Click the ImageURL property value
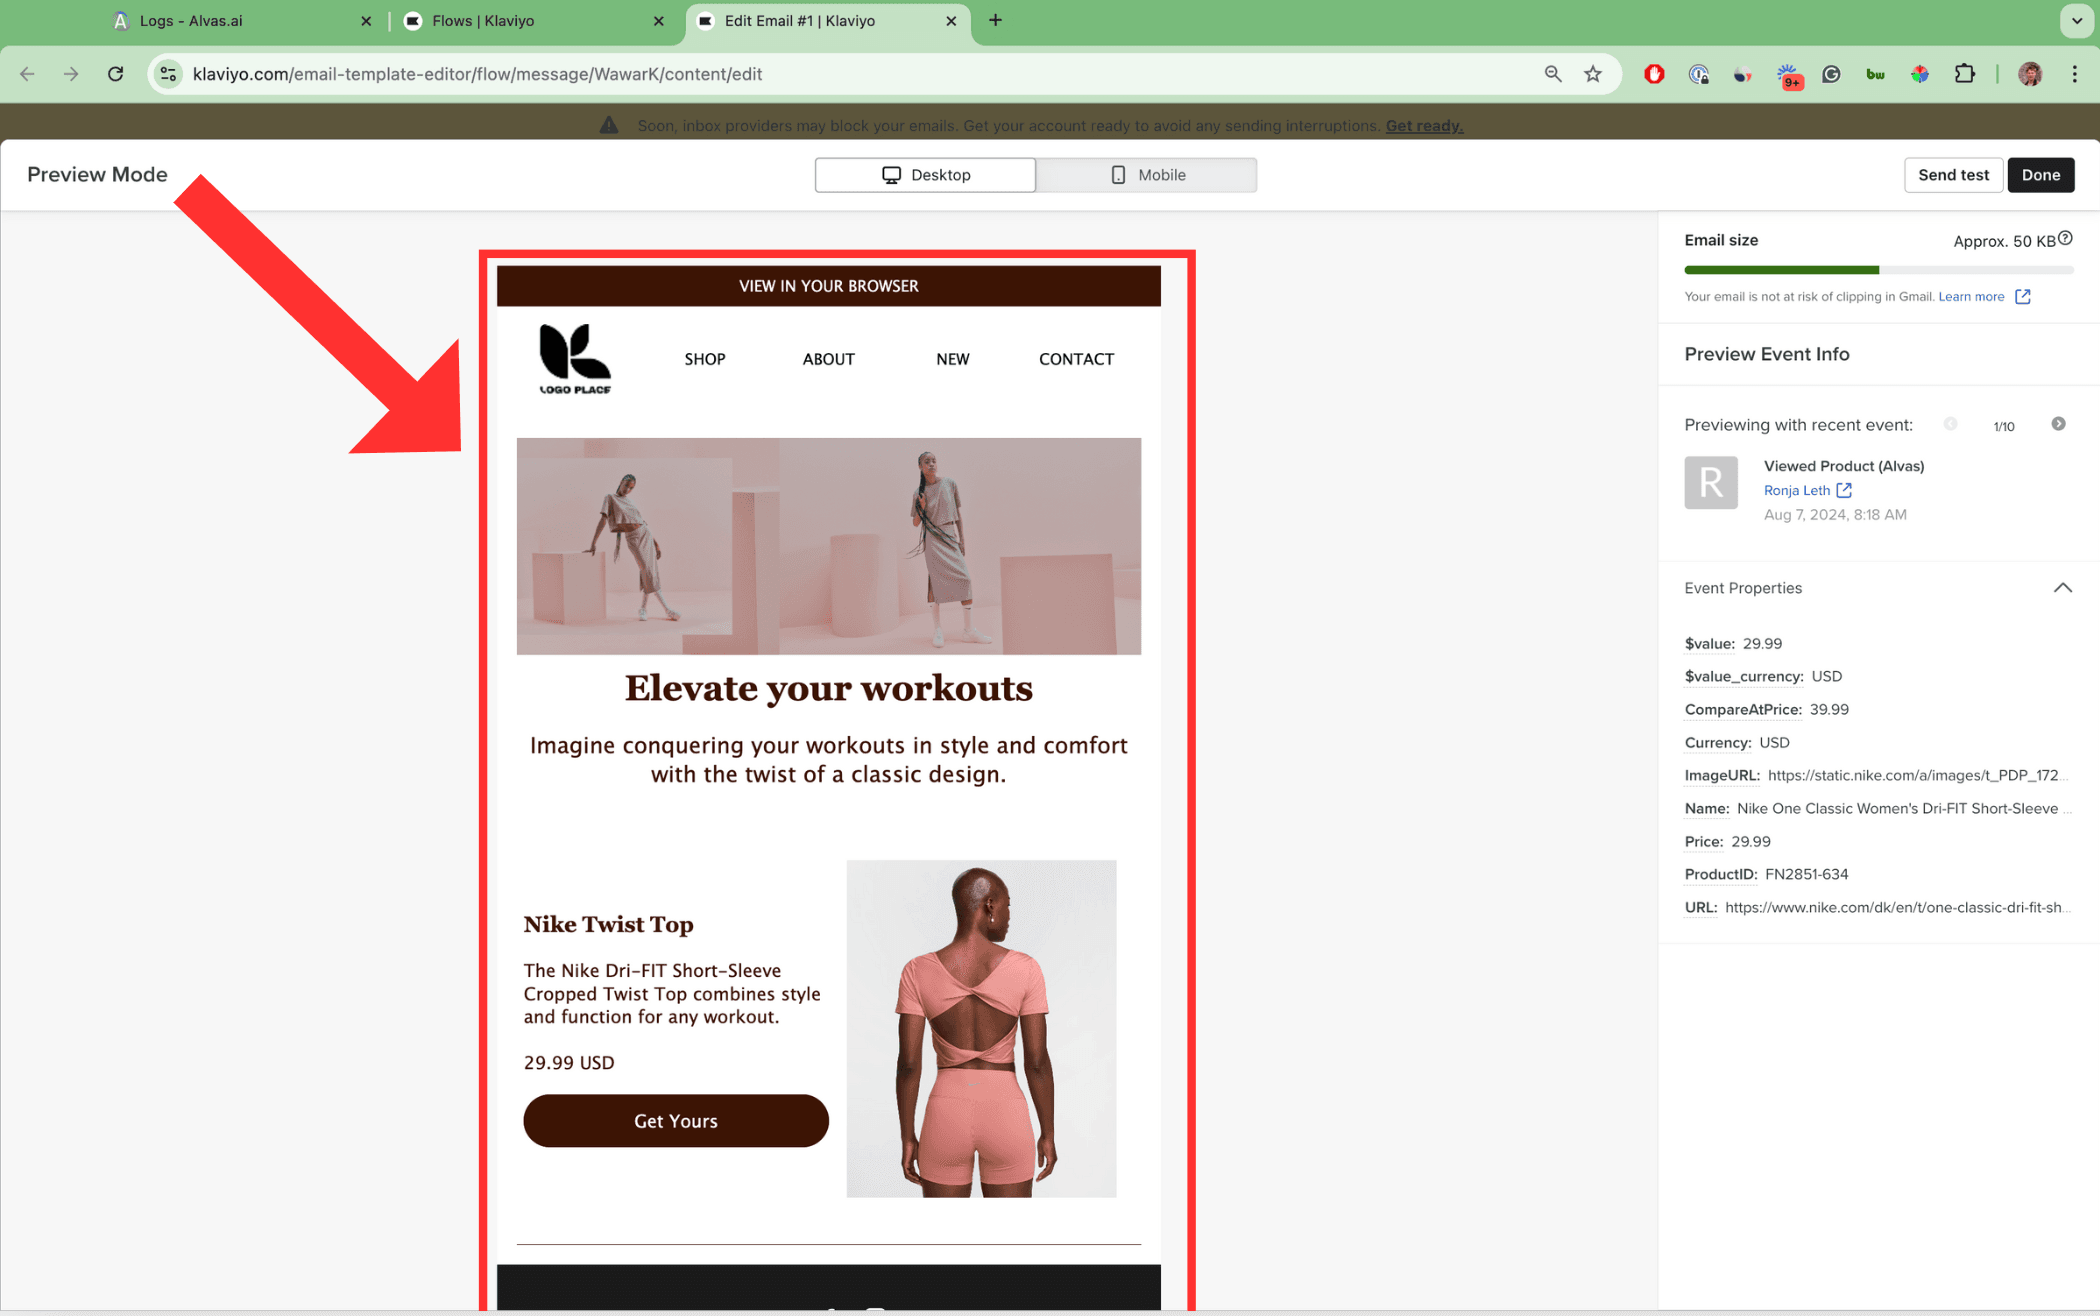2100x1316 pixels. click(1917, 775)
